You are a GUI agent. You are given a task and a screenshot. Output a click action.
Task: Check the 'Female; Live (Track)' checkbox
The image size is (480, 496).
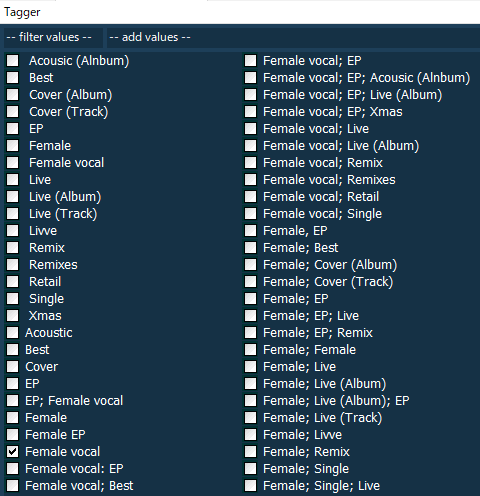[x=250, y=417]
